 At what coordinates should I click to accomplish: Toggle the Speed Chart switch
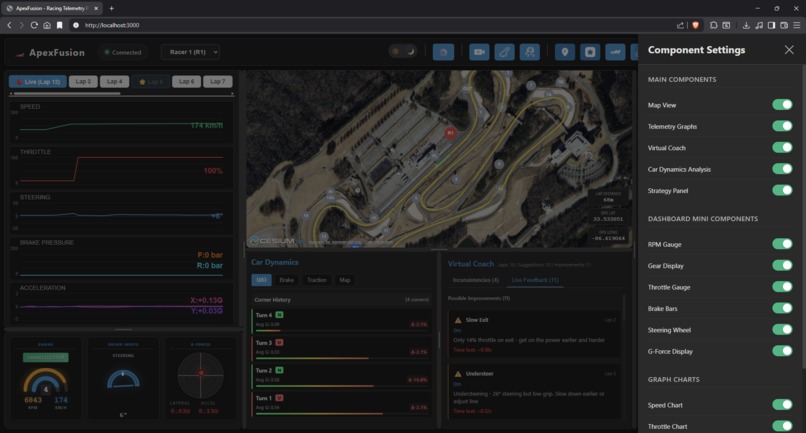782,405
